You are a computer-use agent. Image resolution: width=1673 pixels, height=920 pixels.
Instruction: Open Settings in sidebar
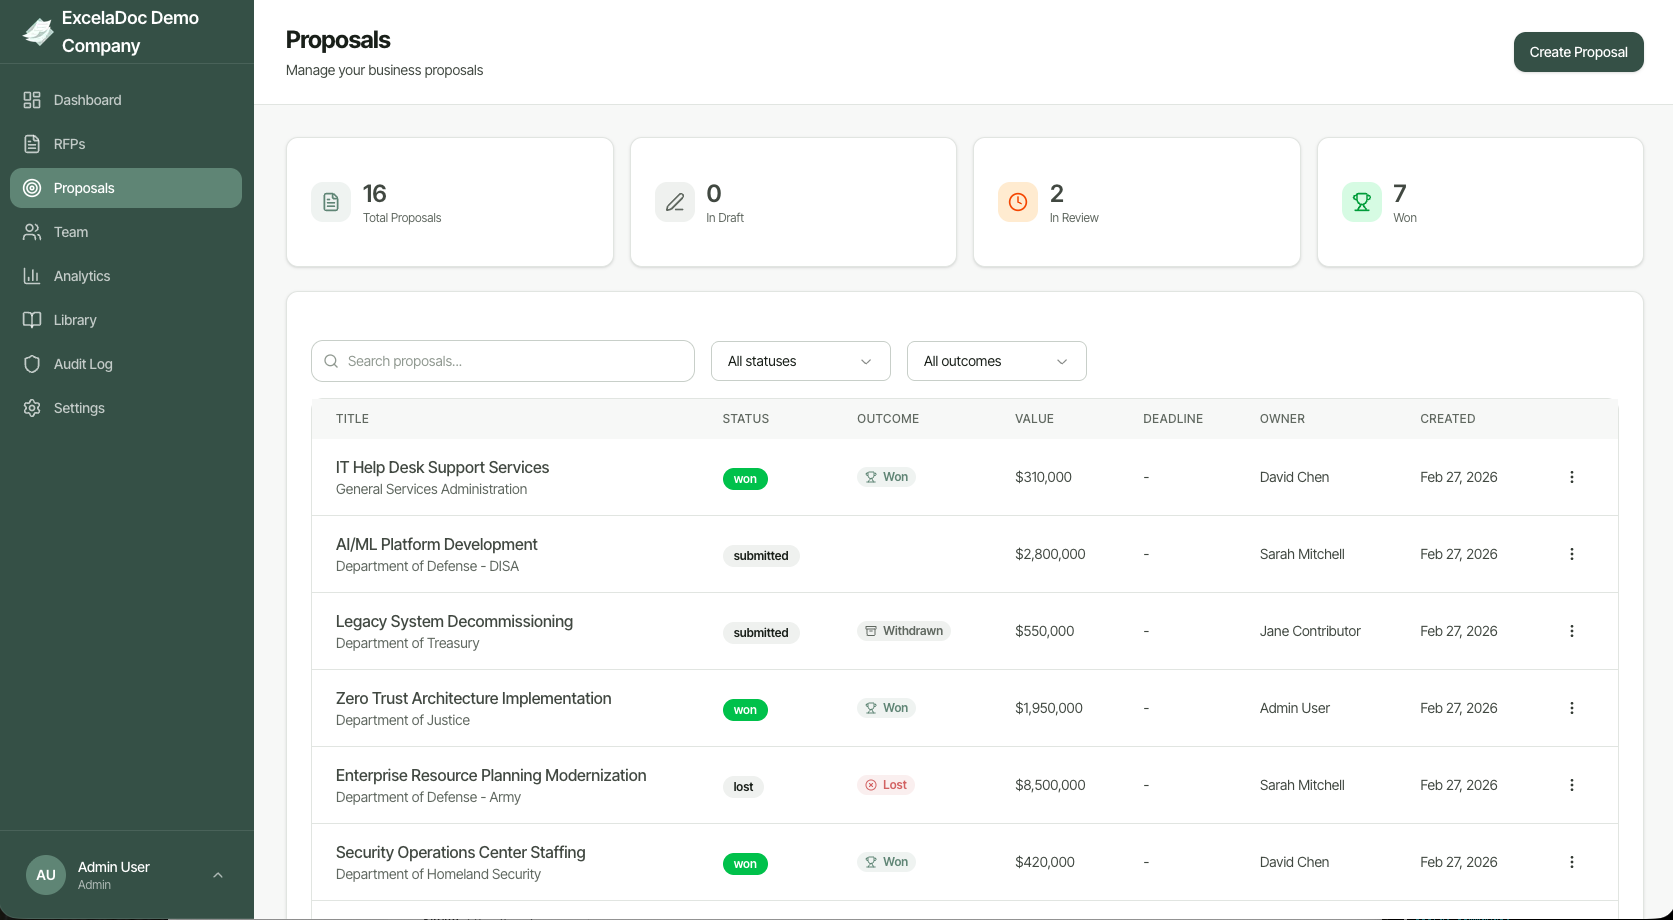click(126, 408)
